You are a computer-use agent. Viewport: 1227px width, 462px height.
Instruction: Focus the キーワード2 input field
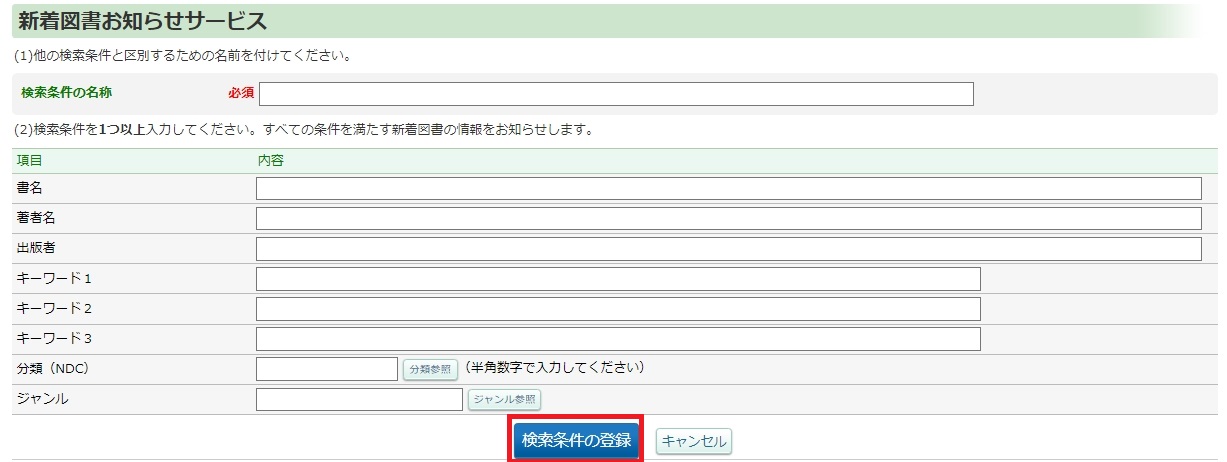coord(618,309)
